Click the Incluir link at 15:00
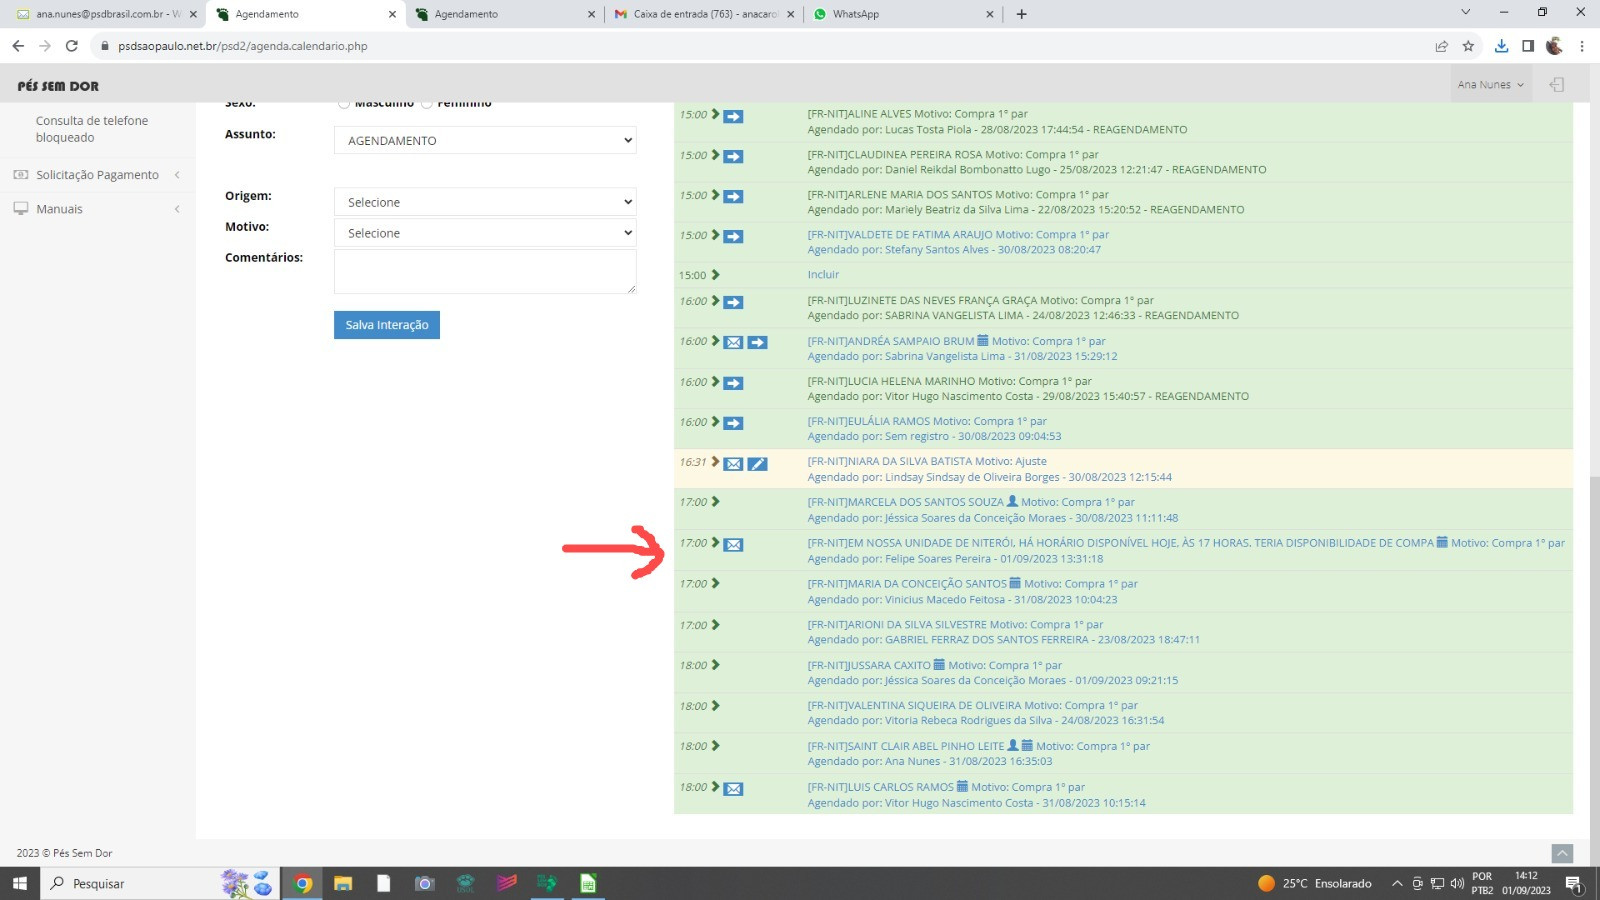This screenshot has width=1600, height=900. [823, 275]
